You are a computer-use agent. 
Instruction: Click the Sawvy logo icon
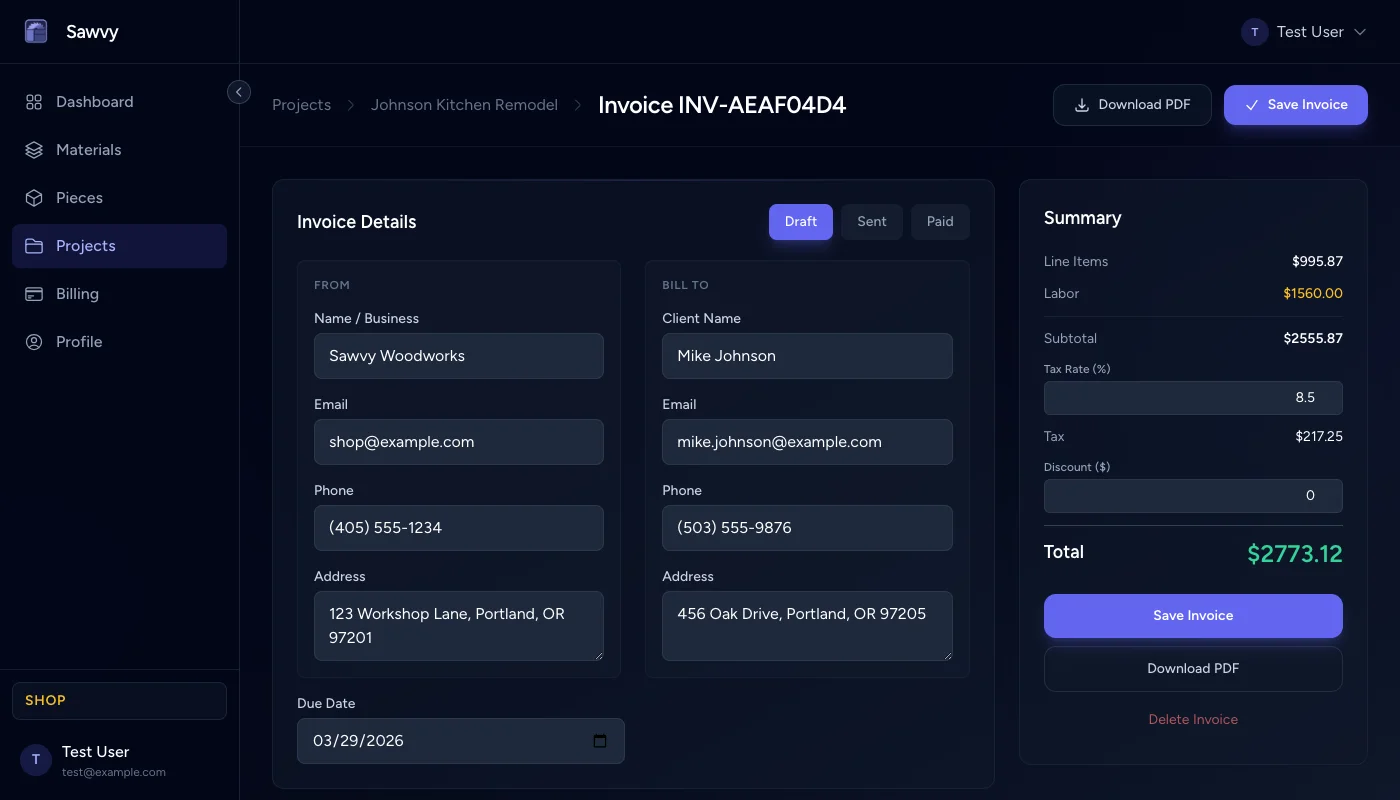tap(36, 31)
